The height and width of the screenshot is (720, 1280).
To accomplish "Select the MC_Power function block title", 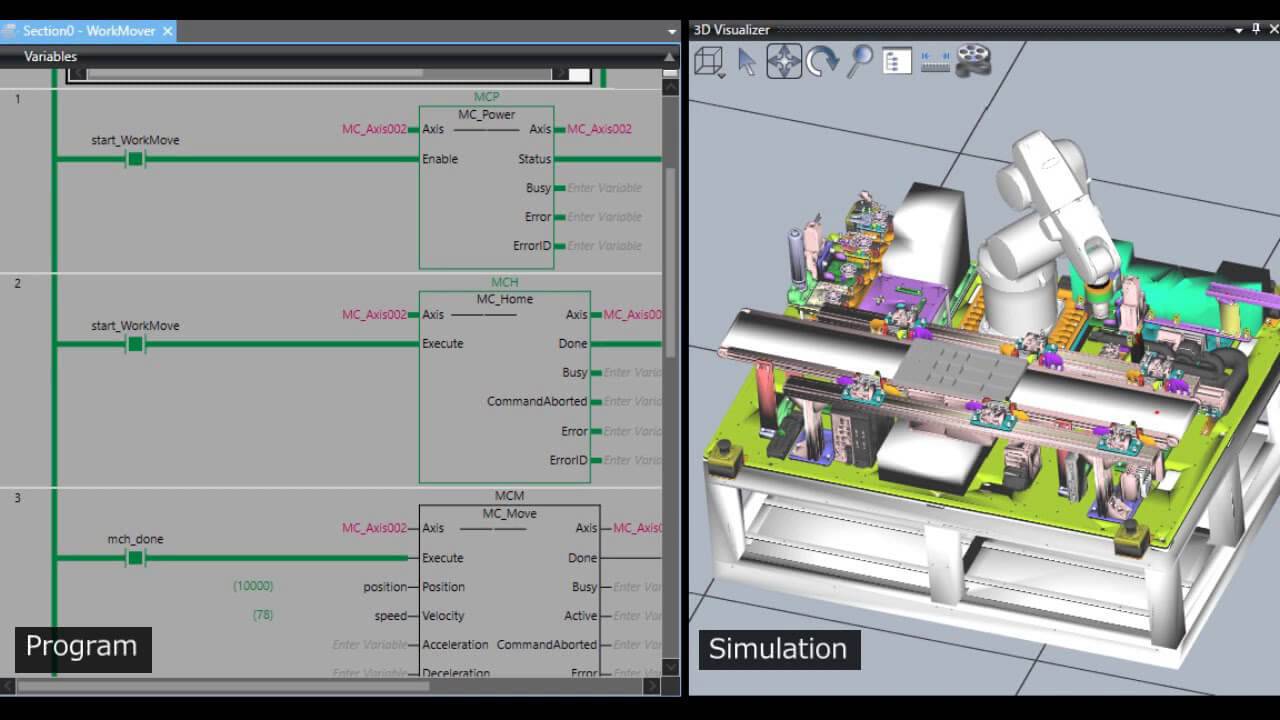I will tap(486, 114).
